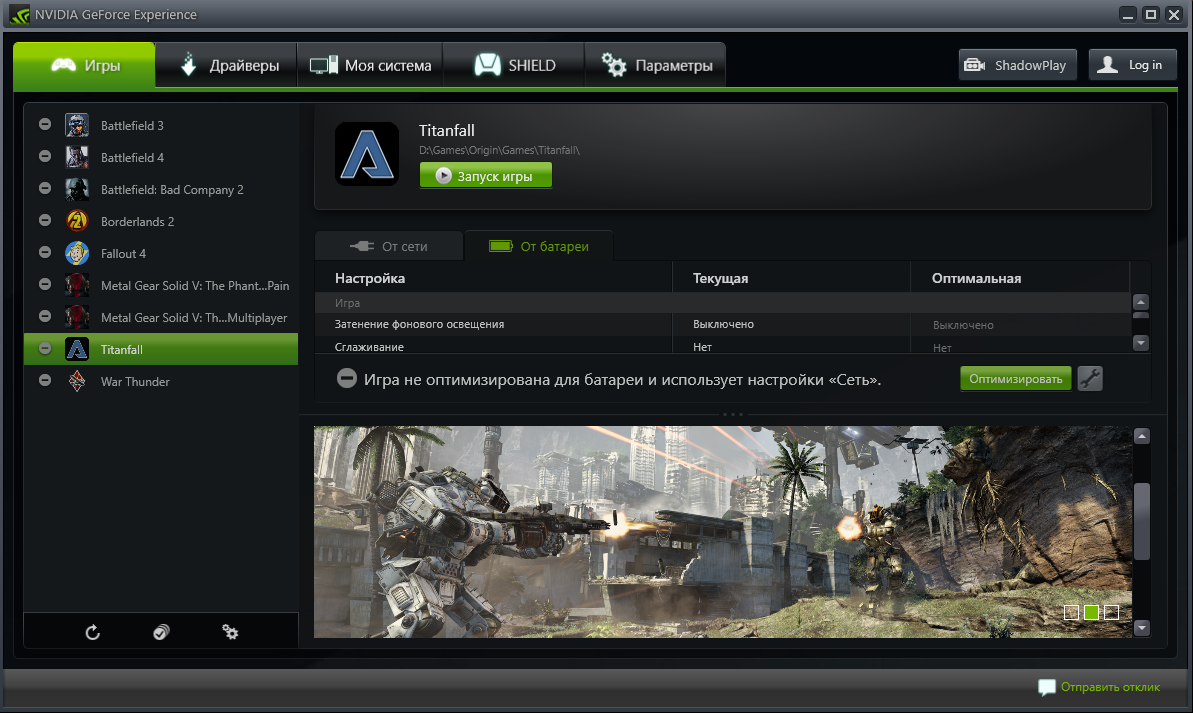
Task: Click the Battlefield 3 game icon
Action: point(77,125)
